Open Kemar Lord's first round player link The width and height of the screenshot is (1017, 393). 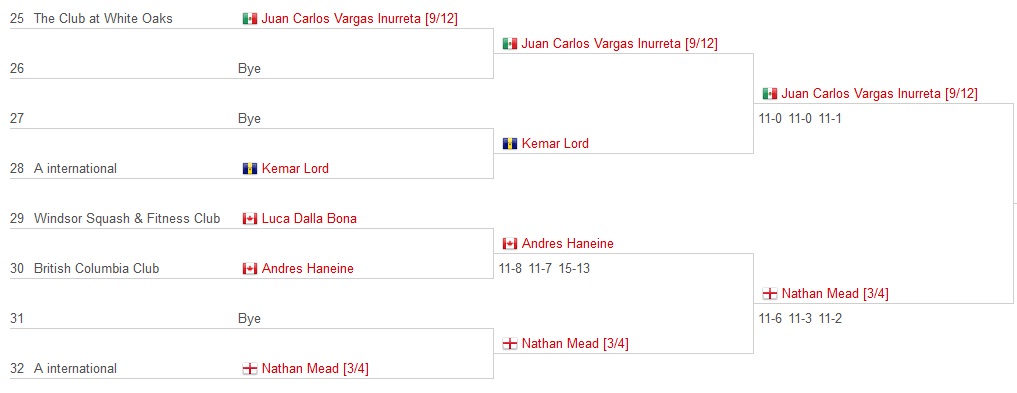click(295, 169)
